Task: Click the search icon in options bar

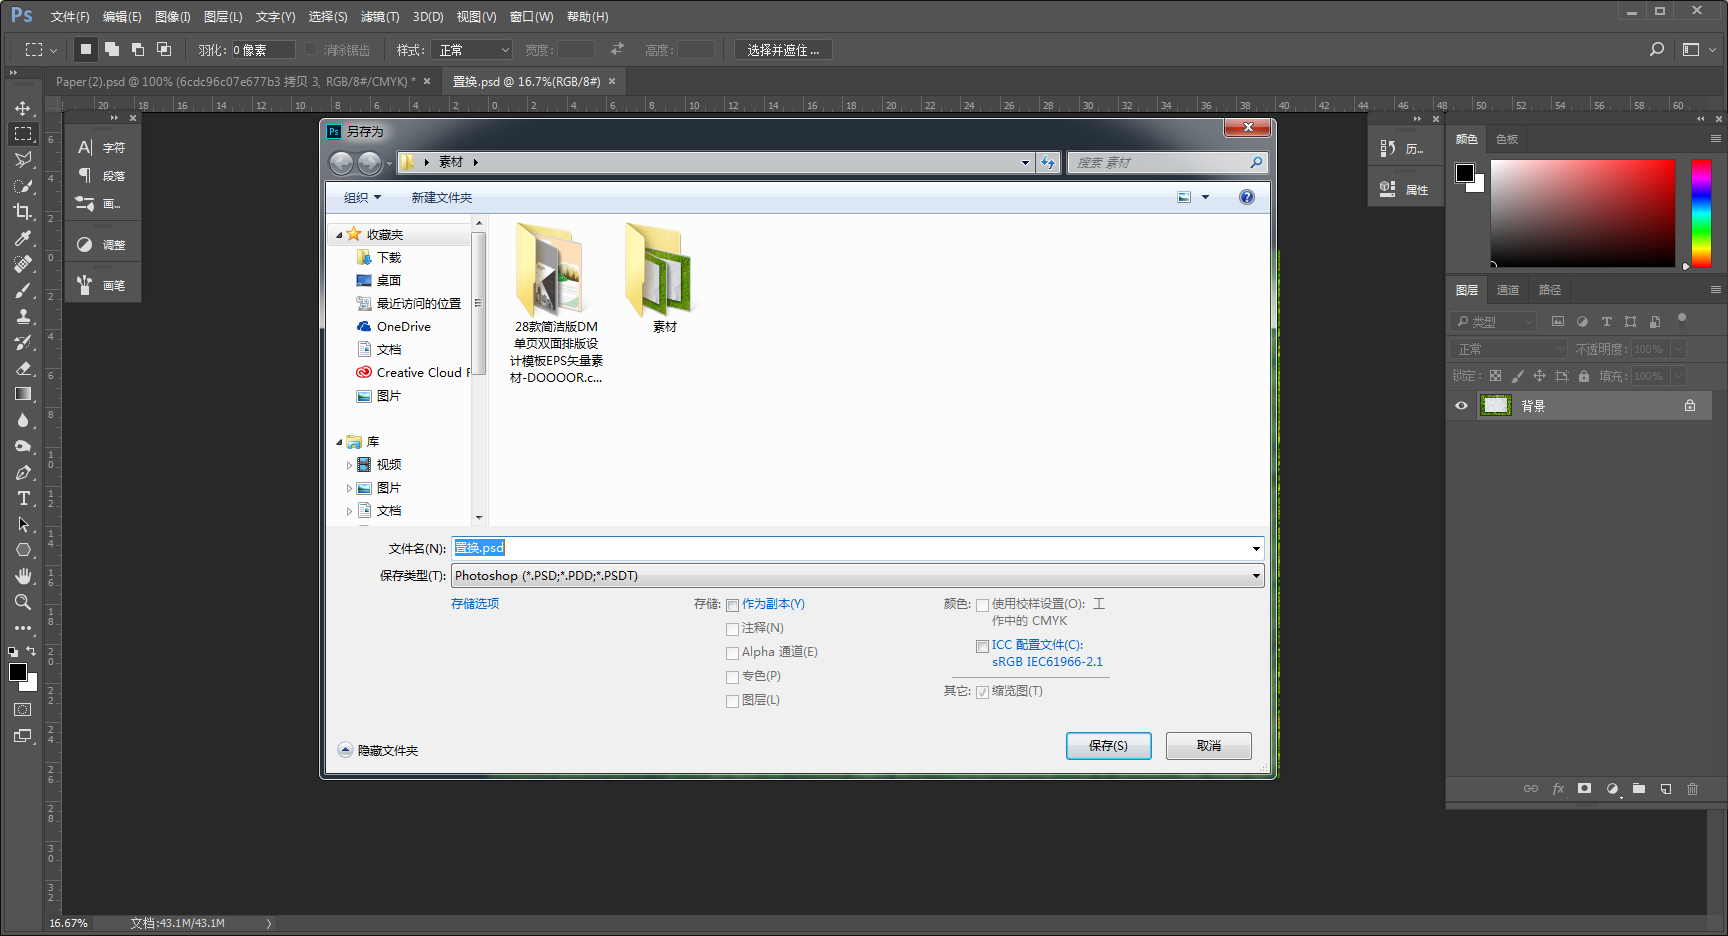Action: [x=1657, y=49]
